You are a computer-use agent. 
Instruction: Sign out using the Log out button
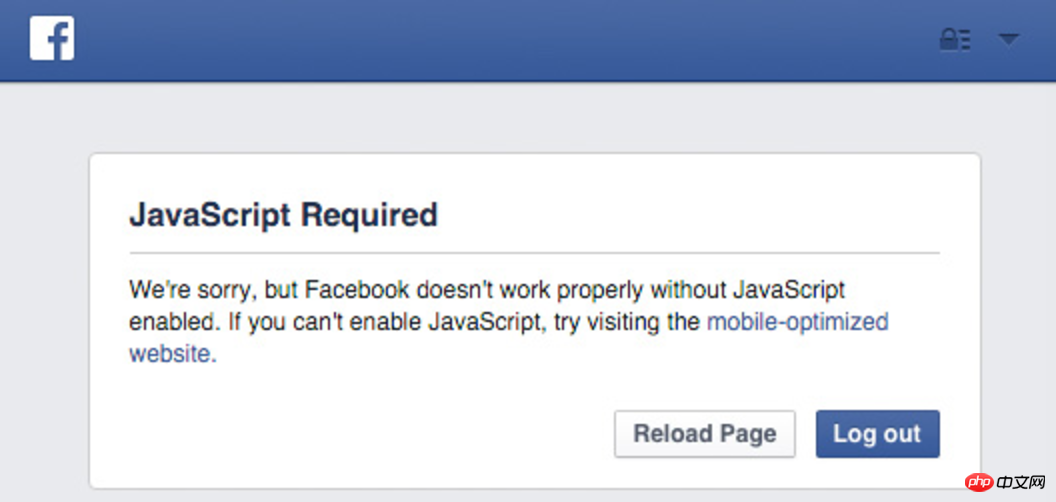pos(878,434)
